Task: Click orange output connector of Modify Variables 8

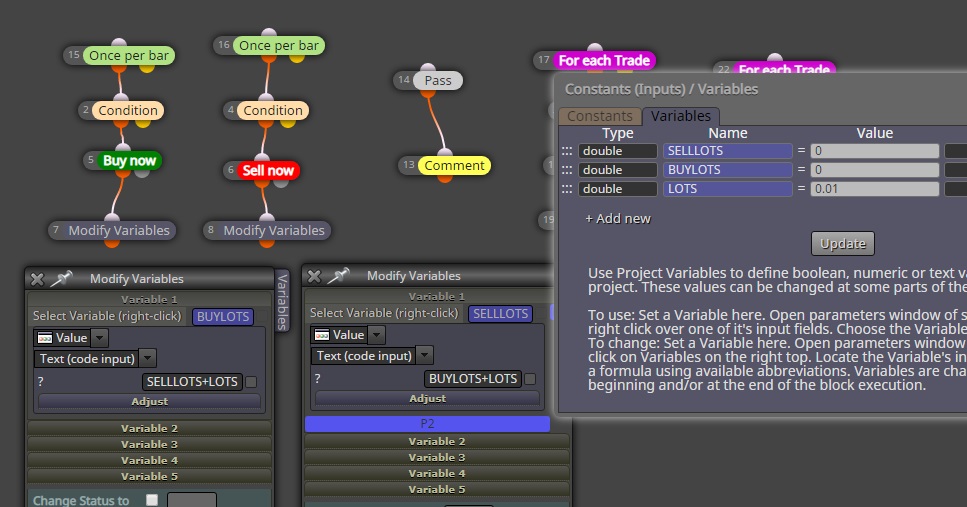Action: (266, 242)
